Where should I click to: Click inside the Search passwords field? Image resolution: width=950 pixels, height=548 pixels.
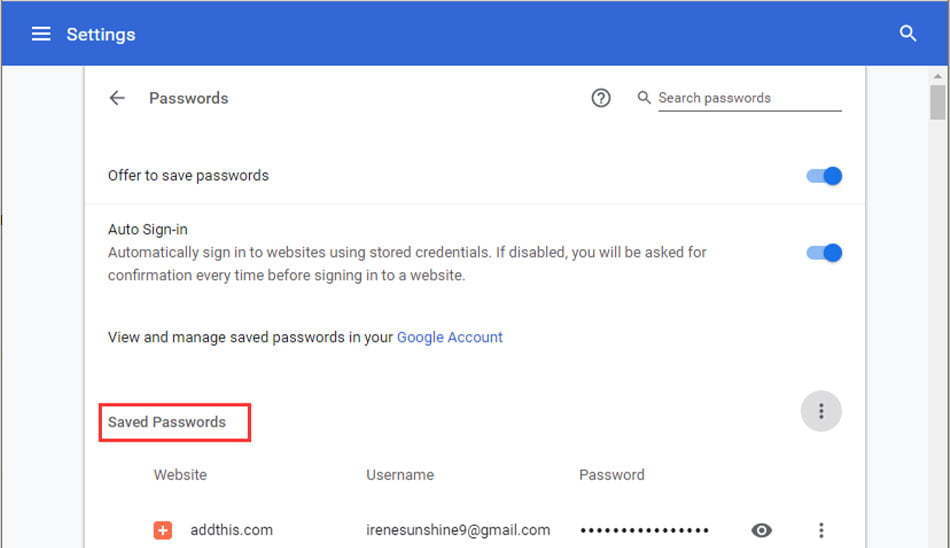tap(749, 98)
